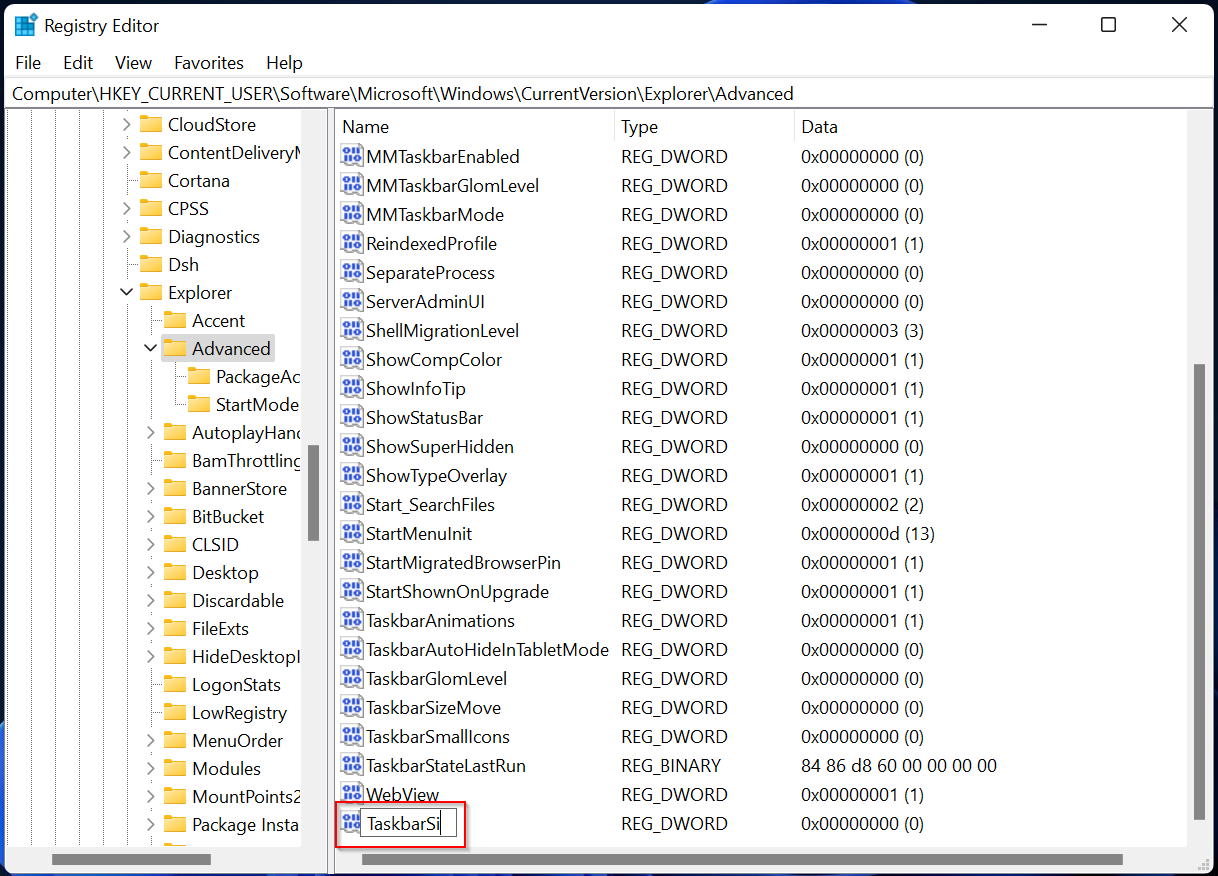Click the DWORD icon beside MMTaskbarEnabled
The height and width of the screenshot is (876, 1218).
351,156
